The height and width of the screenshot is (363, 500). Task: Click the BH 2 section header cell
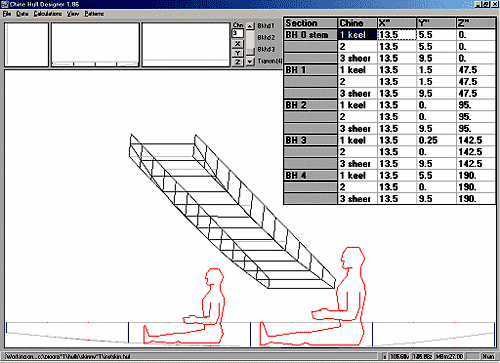[x=310, y=105]
